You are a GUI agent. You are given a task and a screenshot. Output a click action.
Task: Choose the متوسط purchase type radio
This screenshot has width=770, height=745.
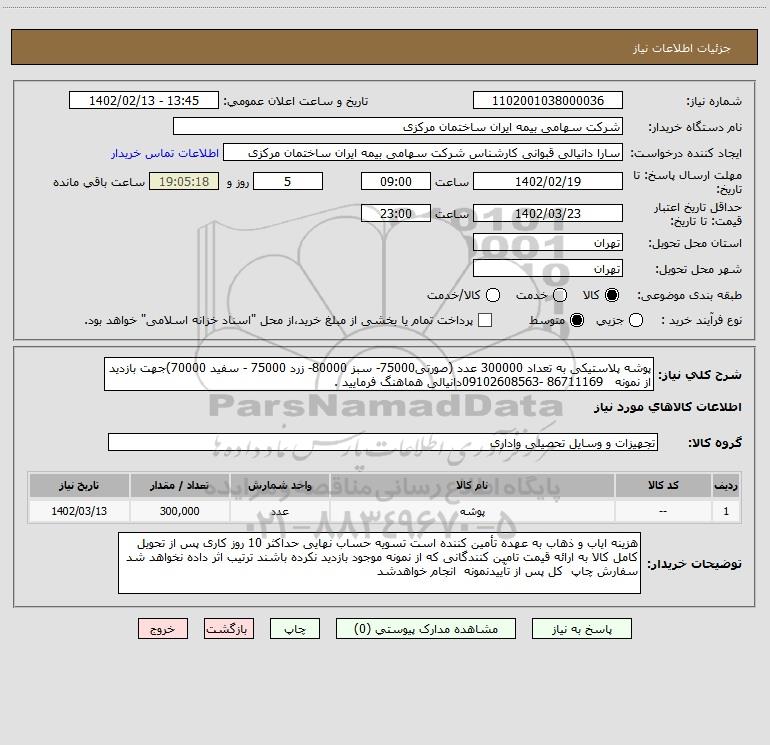coord(577,320)
